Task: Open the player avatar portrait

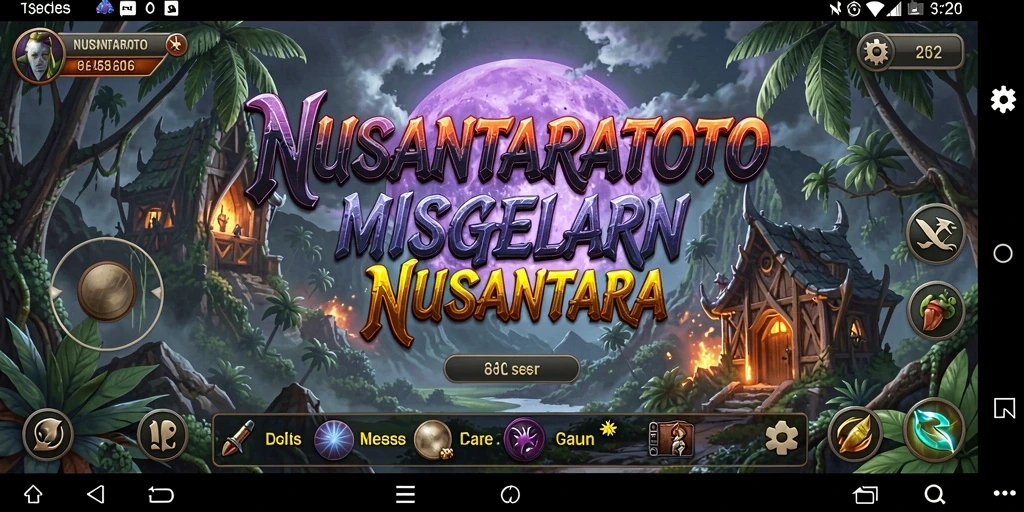Action: click(x=39, y=56)
